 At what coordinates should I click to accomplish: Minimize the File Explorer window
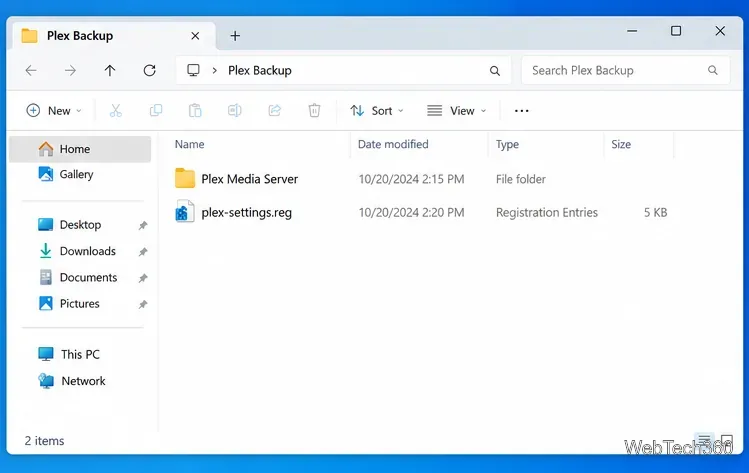click(632, 31)
